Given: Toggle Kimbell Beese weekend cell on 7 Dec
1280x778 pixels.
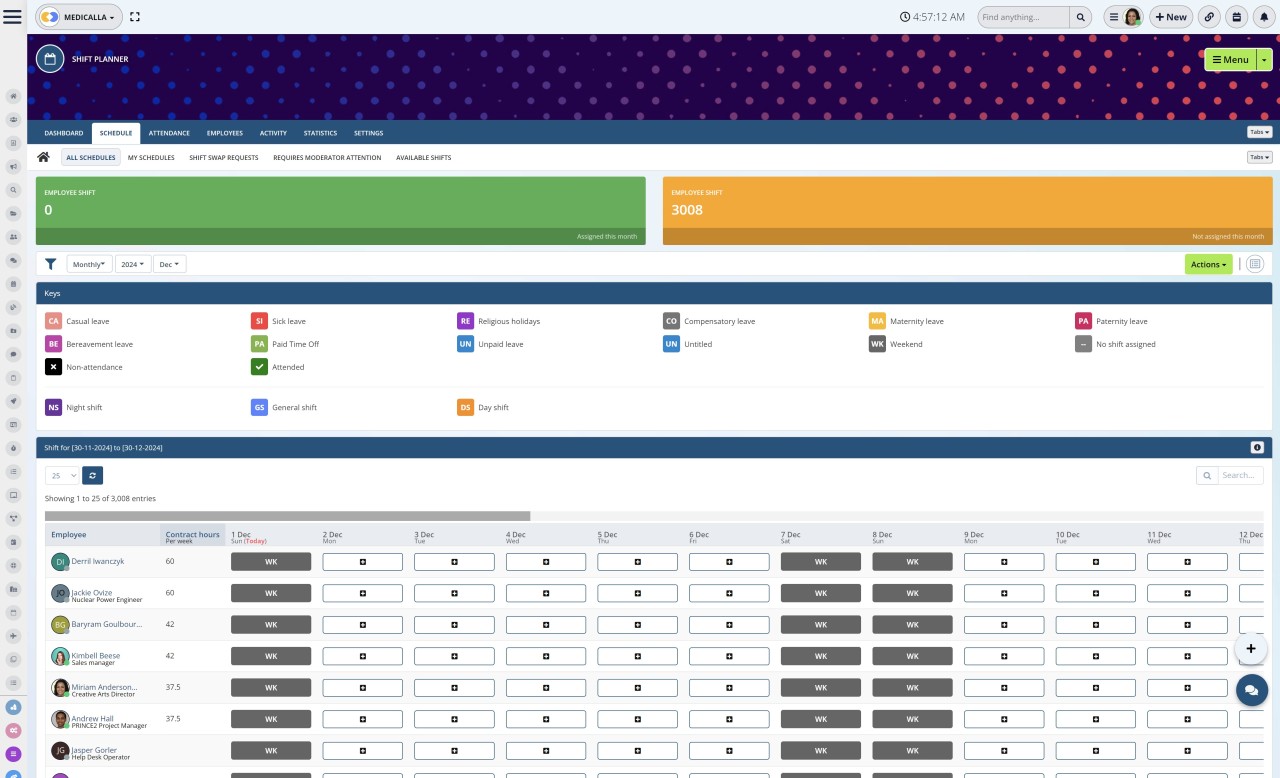Looking at the screenshot, I should pos(820,656).
